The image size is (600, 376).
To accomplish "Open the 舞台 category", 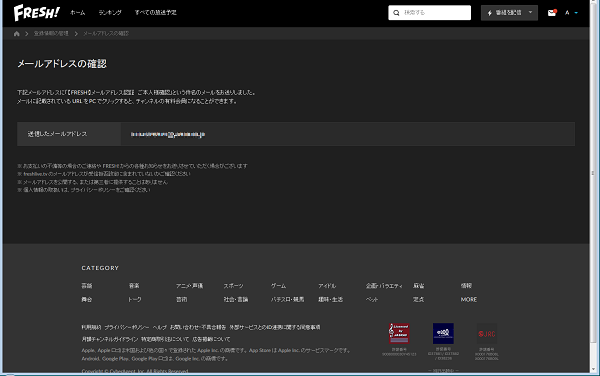I will click(87, 299).
